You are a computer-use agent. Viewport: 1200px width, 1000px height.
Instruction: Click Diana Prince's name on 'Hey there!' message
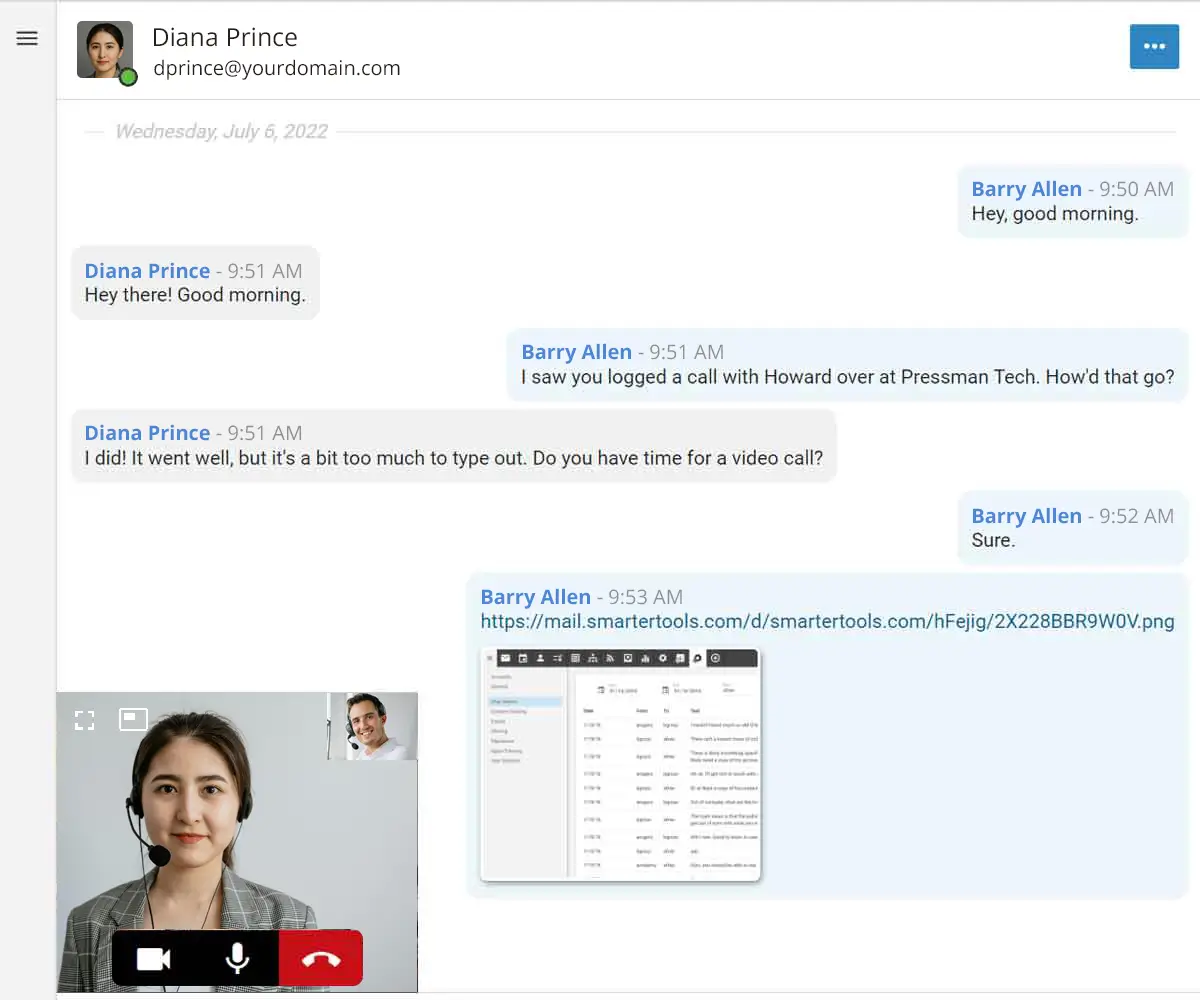[x=147, y=271]
